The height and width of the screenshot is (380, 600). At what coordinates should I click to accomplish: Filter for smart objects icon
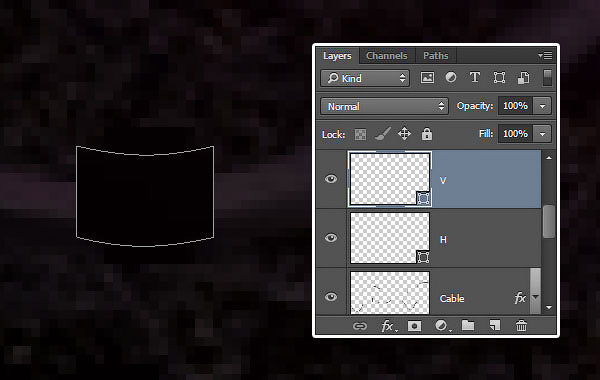523,78
